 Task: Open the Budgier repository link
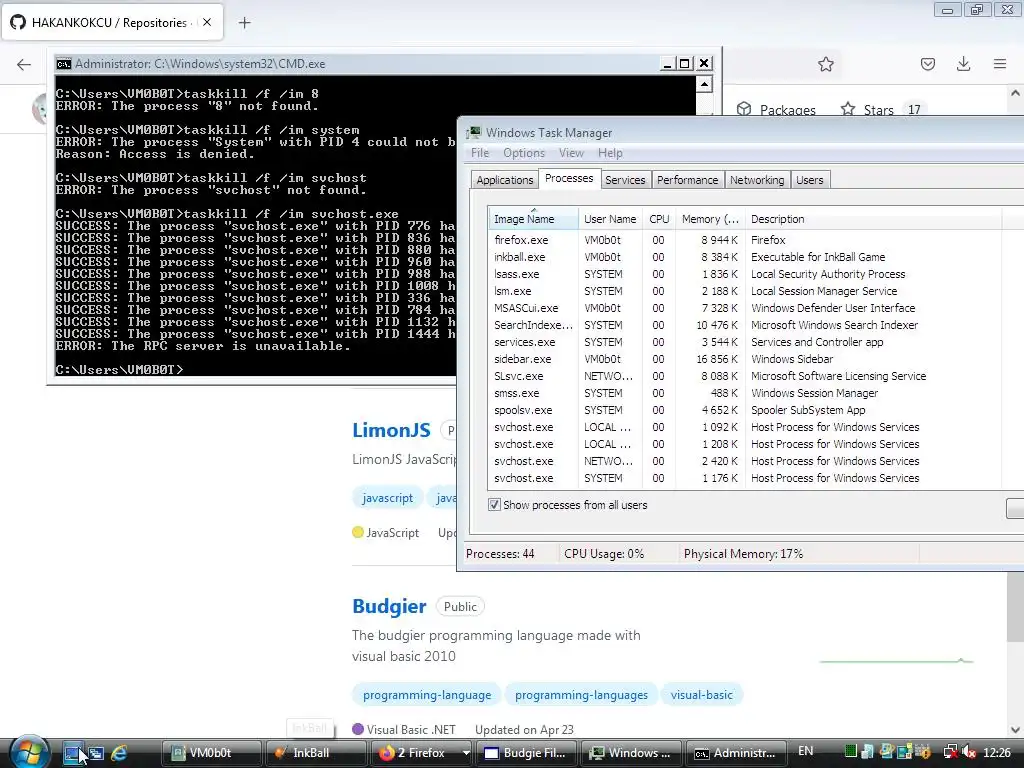point(389,607)
